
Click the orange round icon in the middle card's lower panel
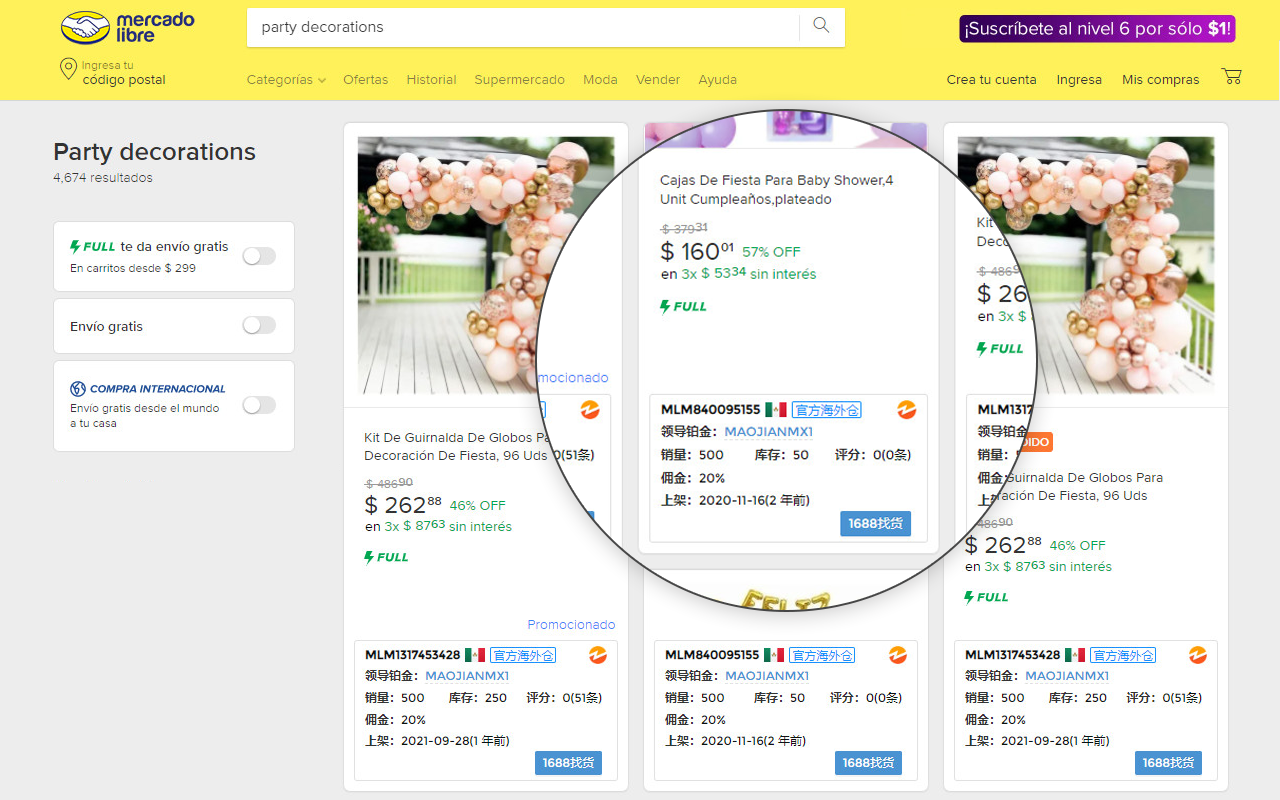(897, 655)
